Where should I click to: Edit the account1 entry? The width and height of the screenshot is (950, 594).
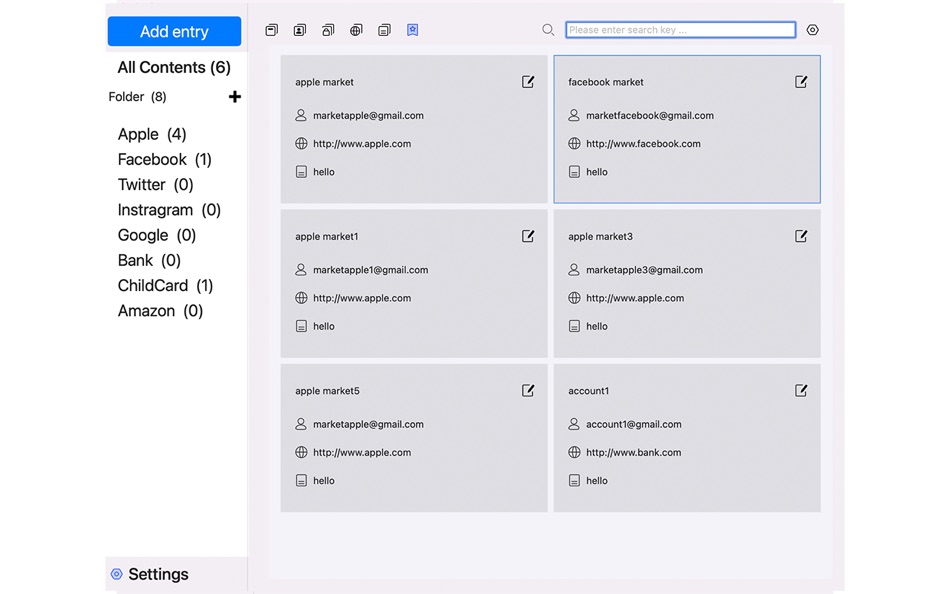click(801, 390)
